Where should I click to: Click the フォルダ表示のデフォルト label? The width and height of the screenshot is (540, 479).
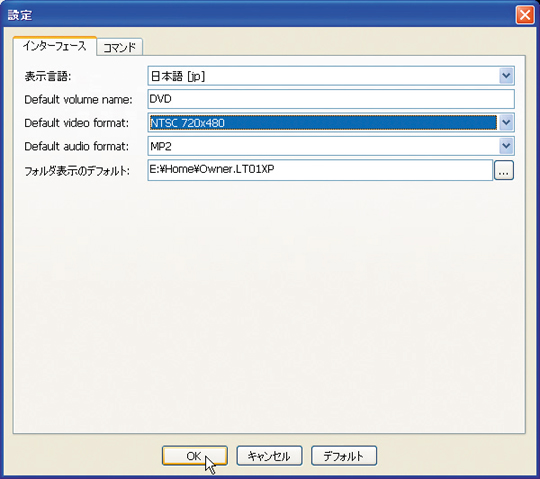coord(77,171)
